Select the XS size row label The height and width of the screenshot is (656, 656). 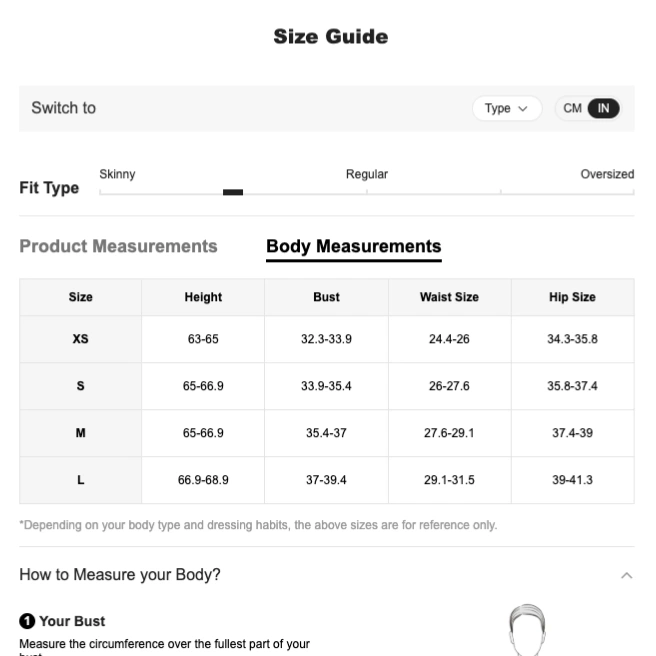tap(80, 339)
